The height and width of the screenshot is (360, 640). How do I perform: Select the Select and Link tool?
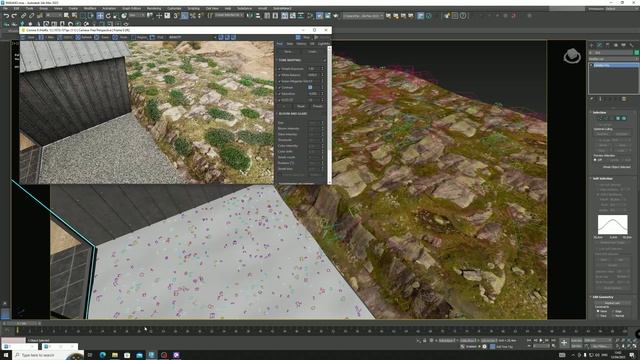point(24,16)
